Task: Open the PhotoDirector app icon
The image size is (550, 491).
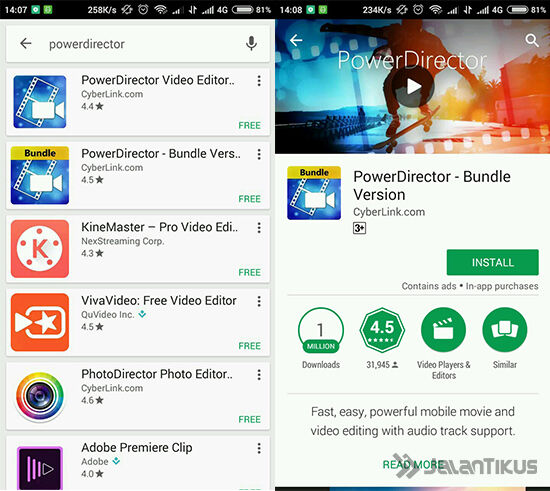Action: pyautogui.click(x=40, y=396)
